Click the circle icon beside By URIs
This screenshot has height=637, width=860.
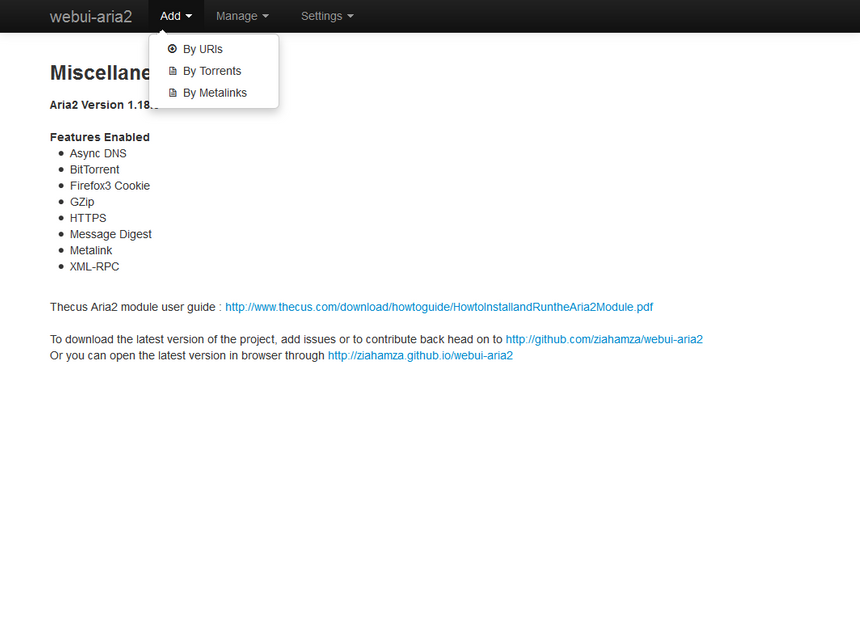point(172,49)
